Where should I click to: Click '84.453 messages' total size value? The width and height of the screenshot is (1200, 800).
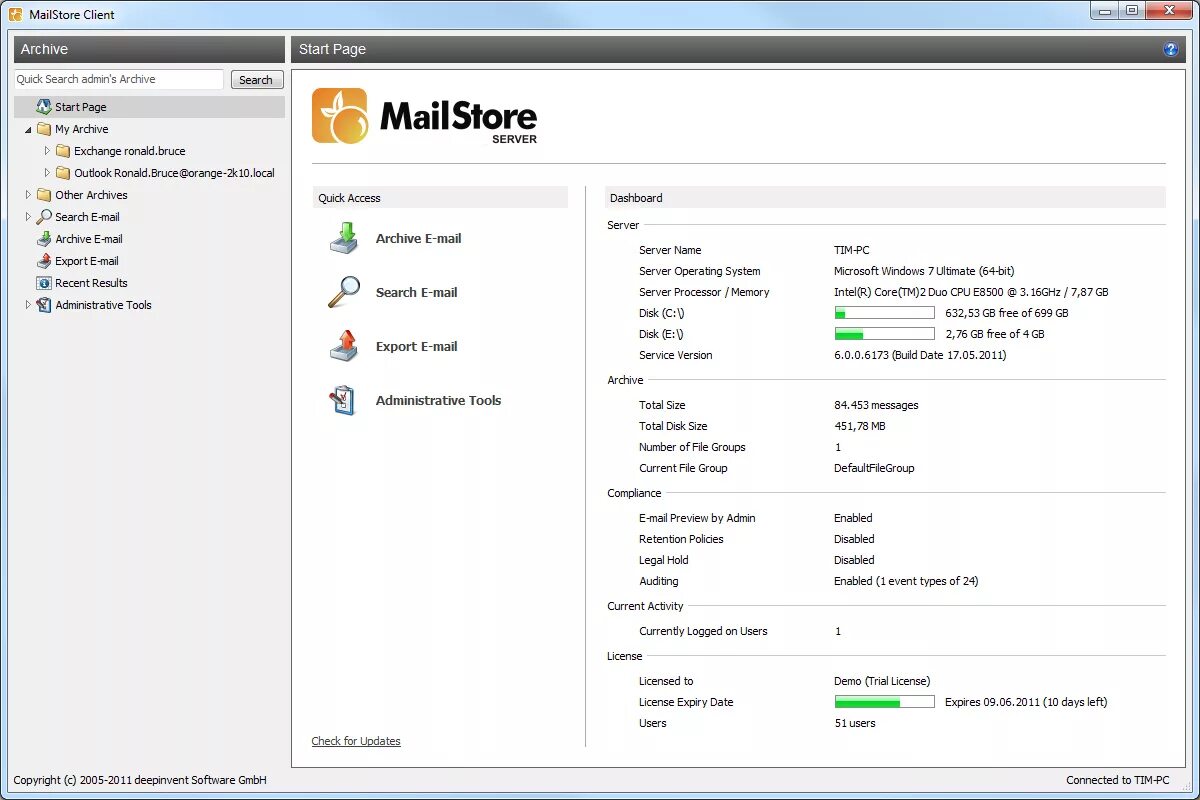876,405
